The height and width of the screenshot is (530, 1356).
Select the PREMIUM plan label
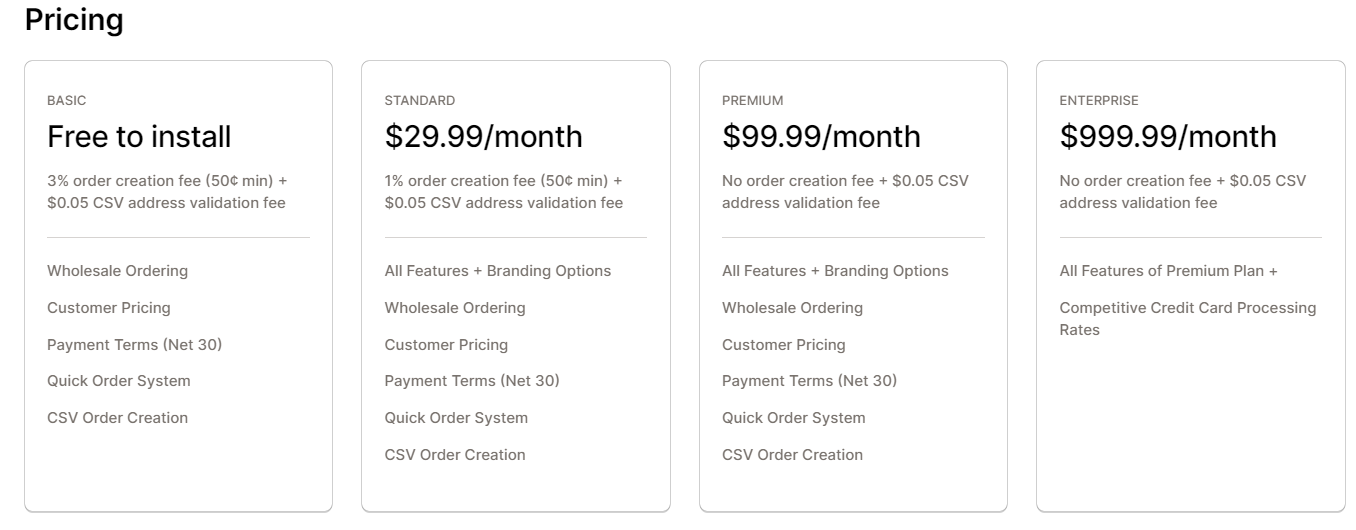pos(753,101)
